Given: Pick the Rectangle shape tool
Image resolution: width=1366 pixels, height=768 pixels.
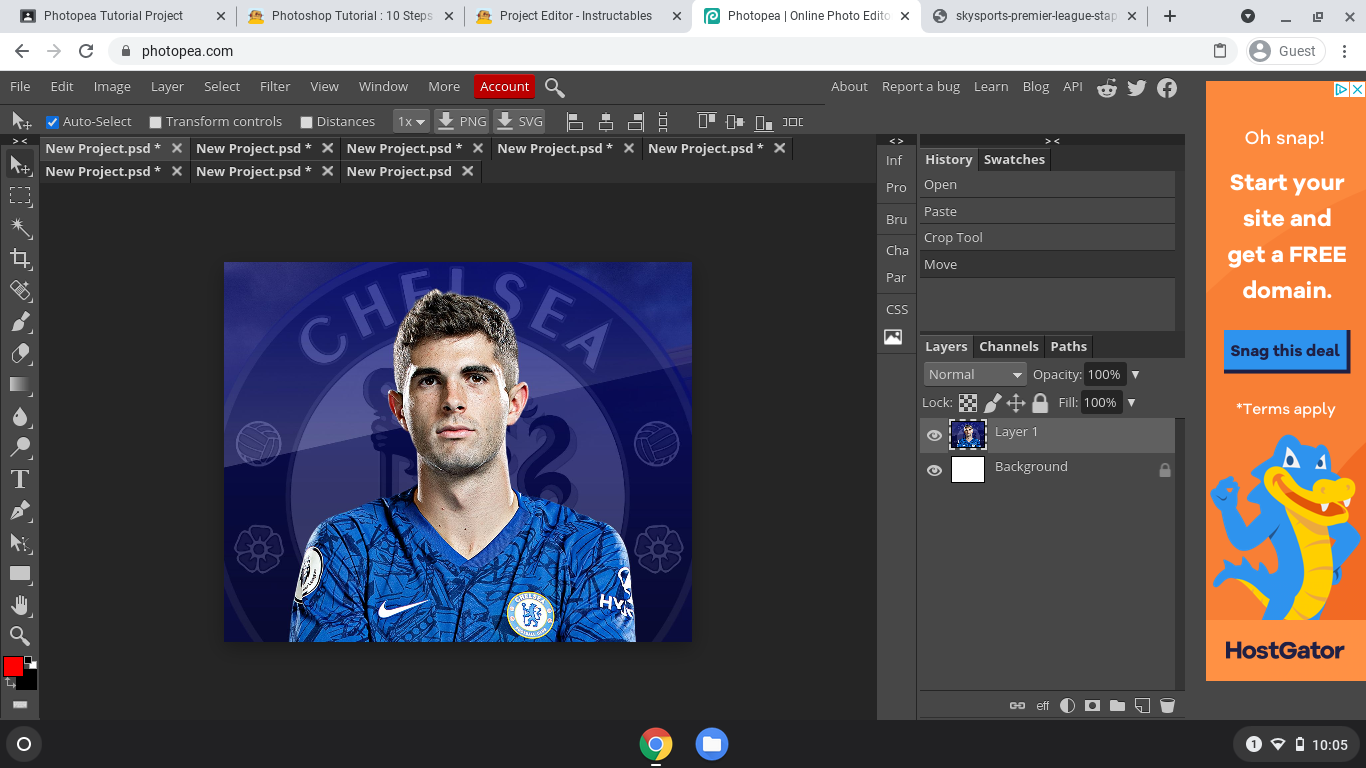Looking at the screenshot, I should [20, 574].
